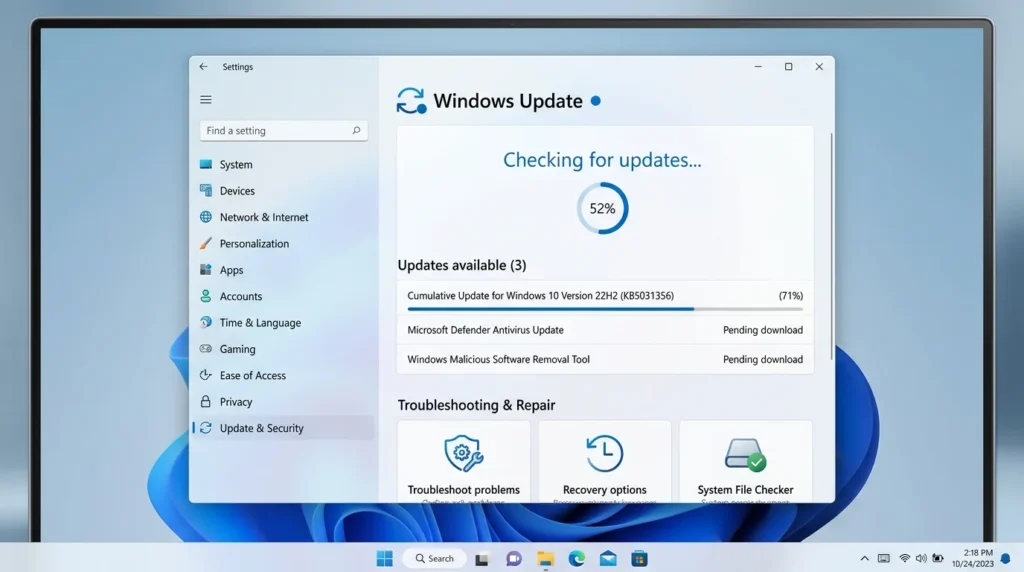Select Windows Malicious Software Removal Tool row
Screen dimensions: 1024x572
point(605,359)
